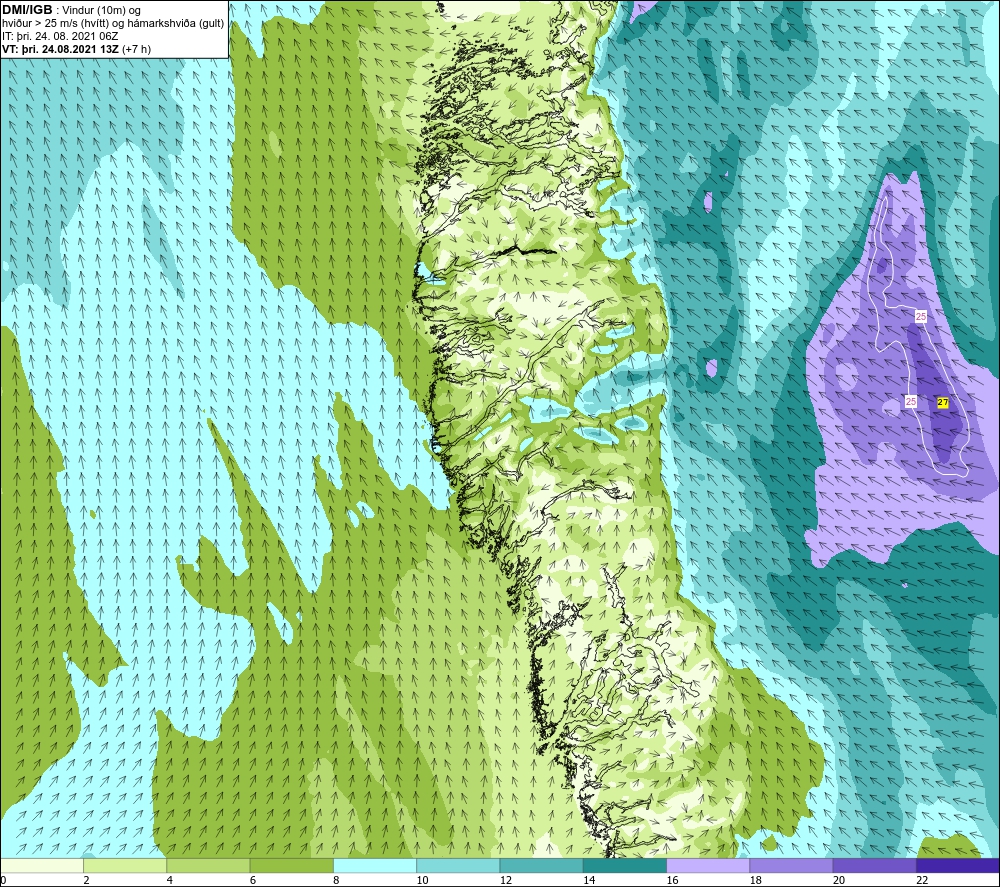Click the legend tick label '8'

[336, 881]
